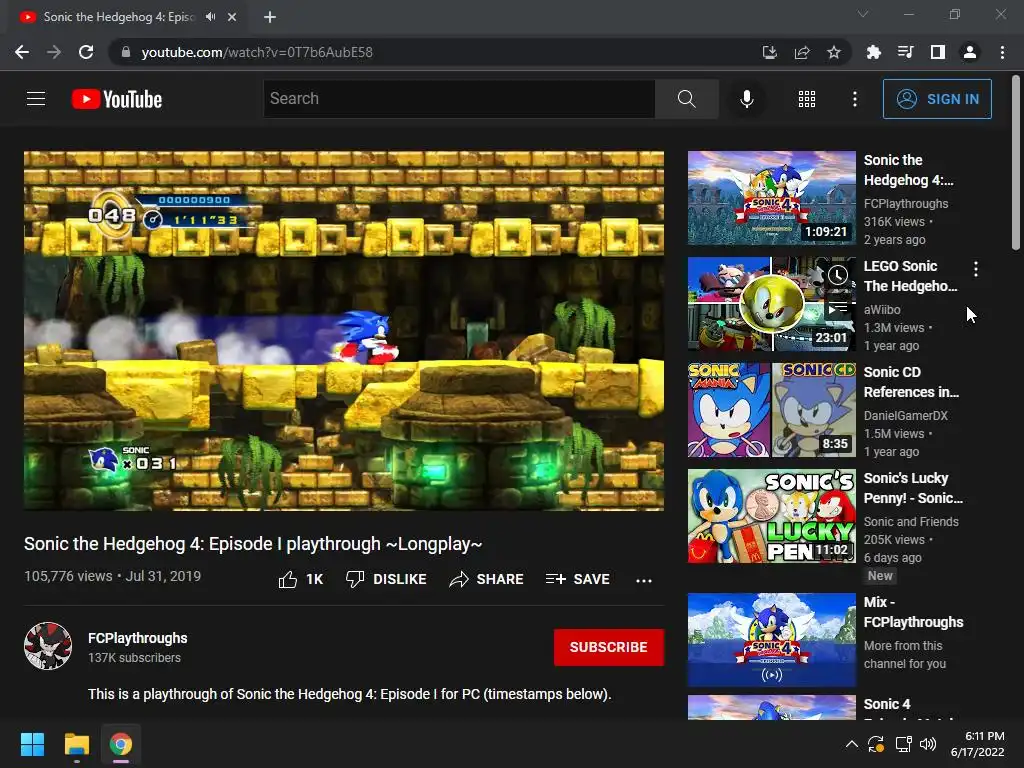Open media controls icon in toolbar
Screen dimensions: 1024x768
point(905,52)
